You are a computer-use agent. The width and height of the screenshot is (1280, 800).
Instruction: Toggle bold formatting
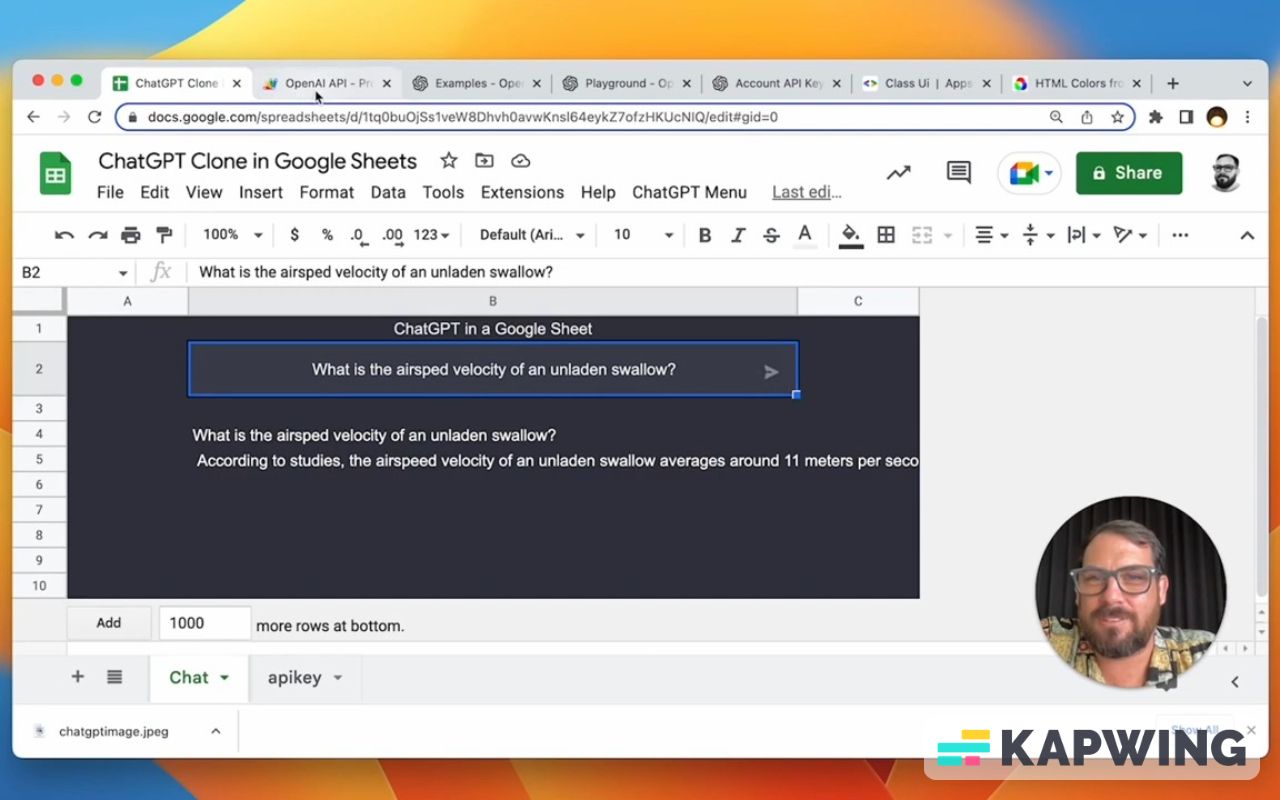705,235
